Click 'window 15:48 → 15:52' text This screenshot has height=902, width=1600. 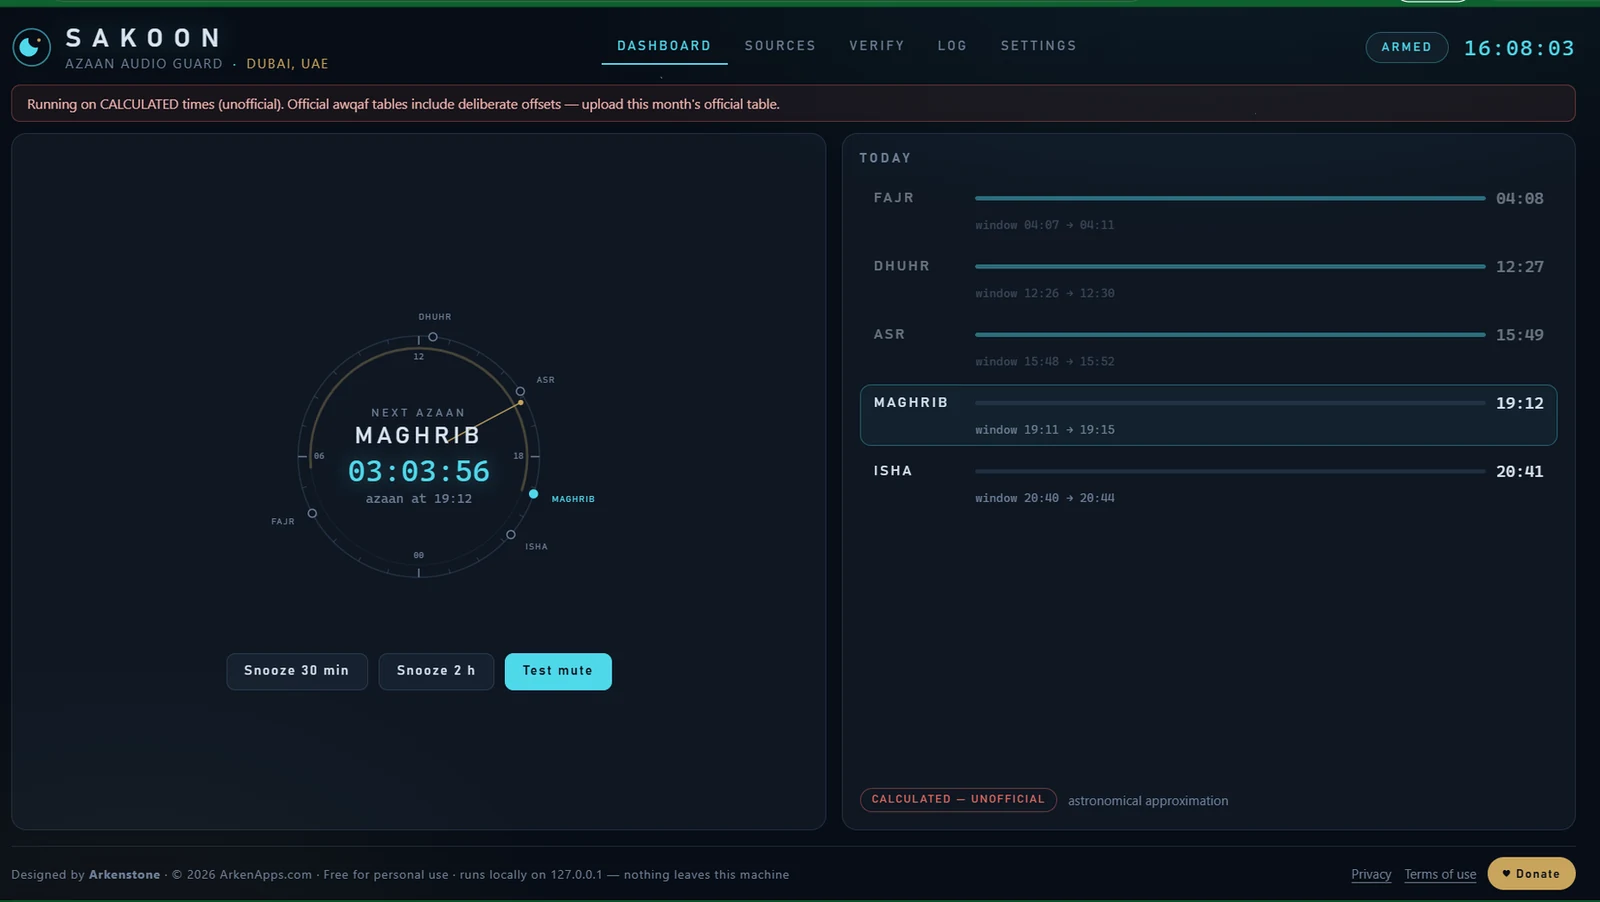(1045, 361)
